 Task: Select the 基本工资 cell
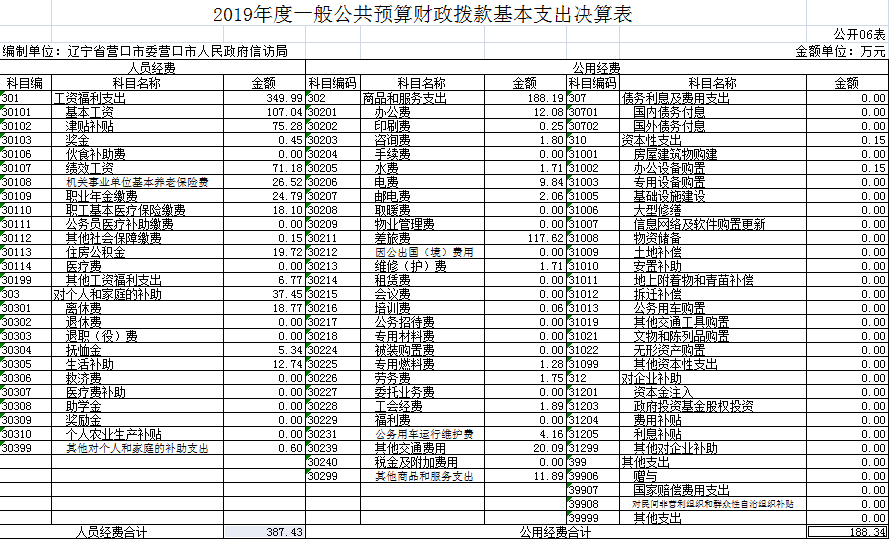(x=138, y=112)
